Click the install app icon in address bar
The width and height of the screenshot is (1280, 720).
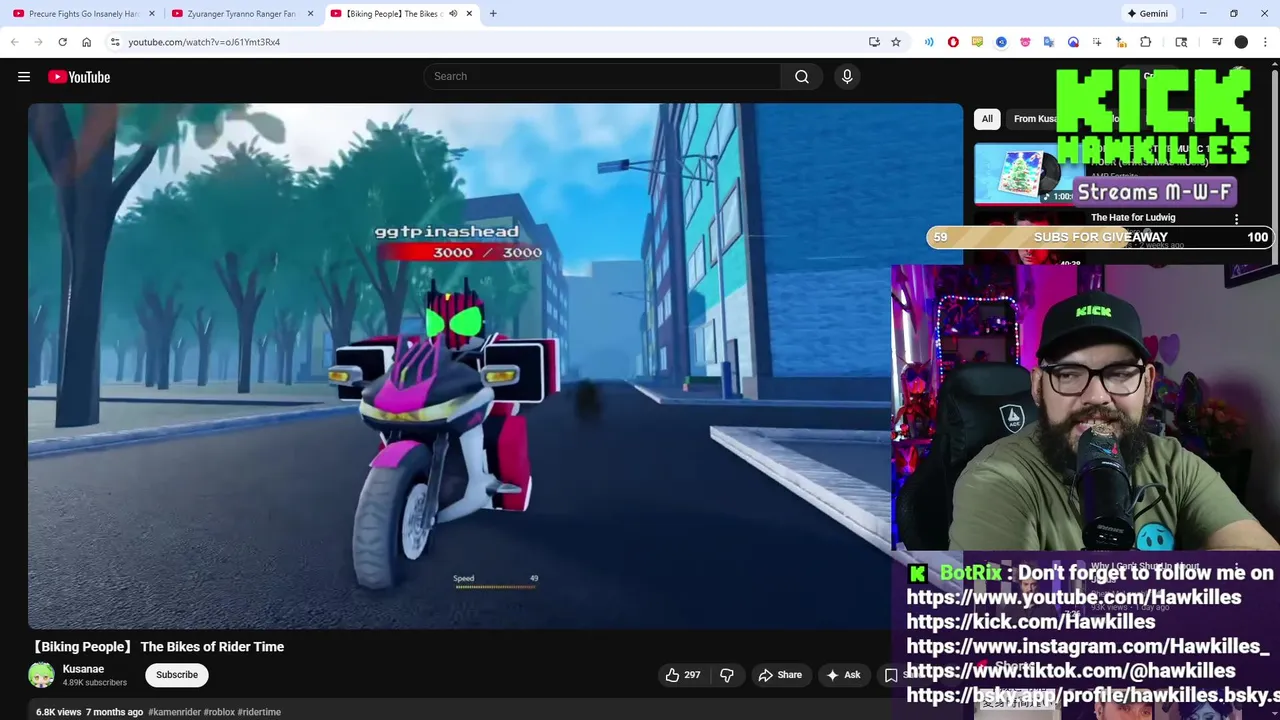click(x=874, y=42)
